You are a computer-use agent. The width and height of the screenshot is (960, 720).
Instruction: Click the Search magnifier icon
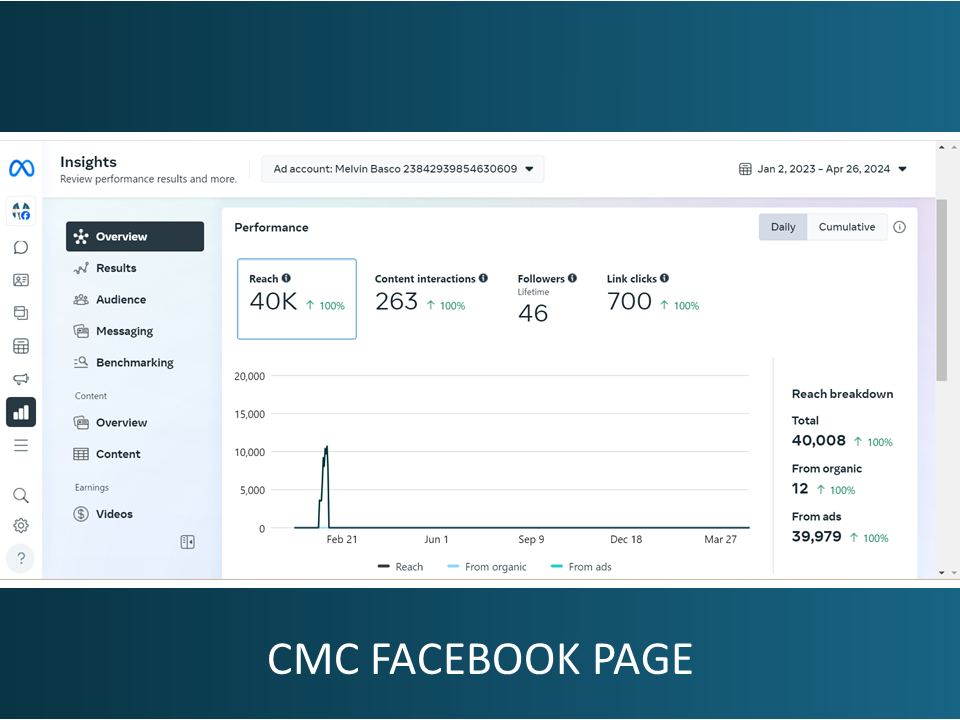point(21,495)
